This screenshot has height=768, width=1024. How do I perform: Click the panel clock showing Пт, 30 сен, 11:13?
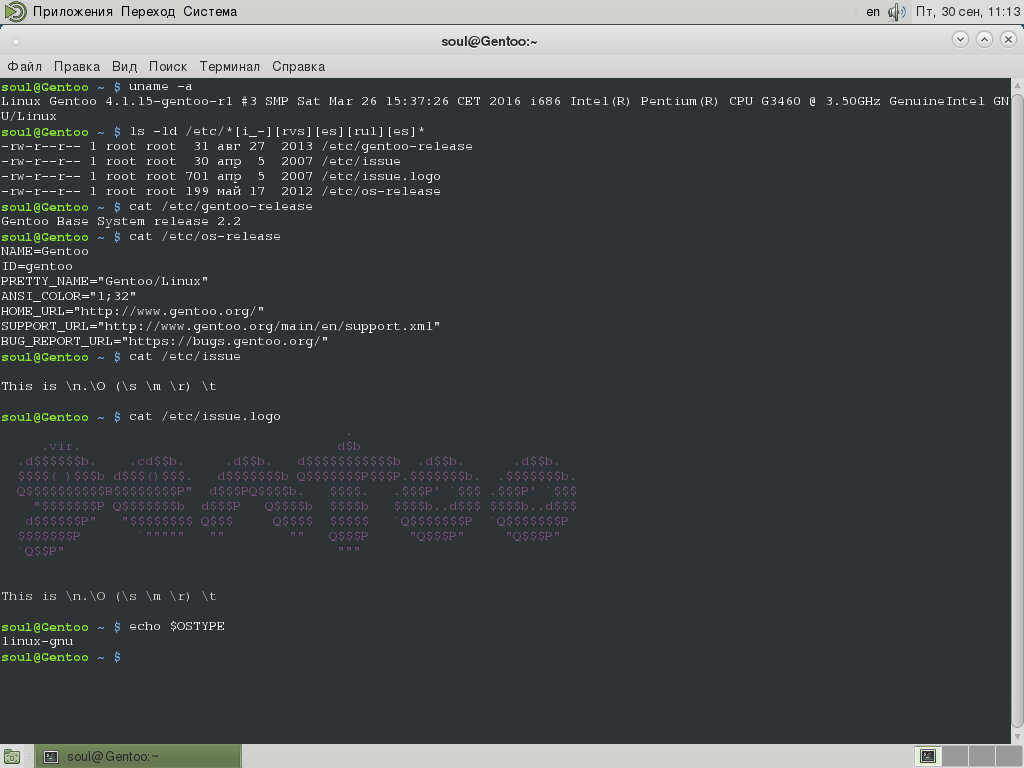[968, 12]
